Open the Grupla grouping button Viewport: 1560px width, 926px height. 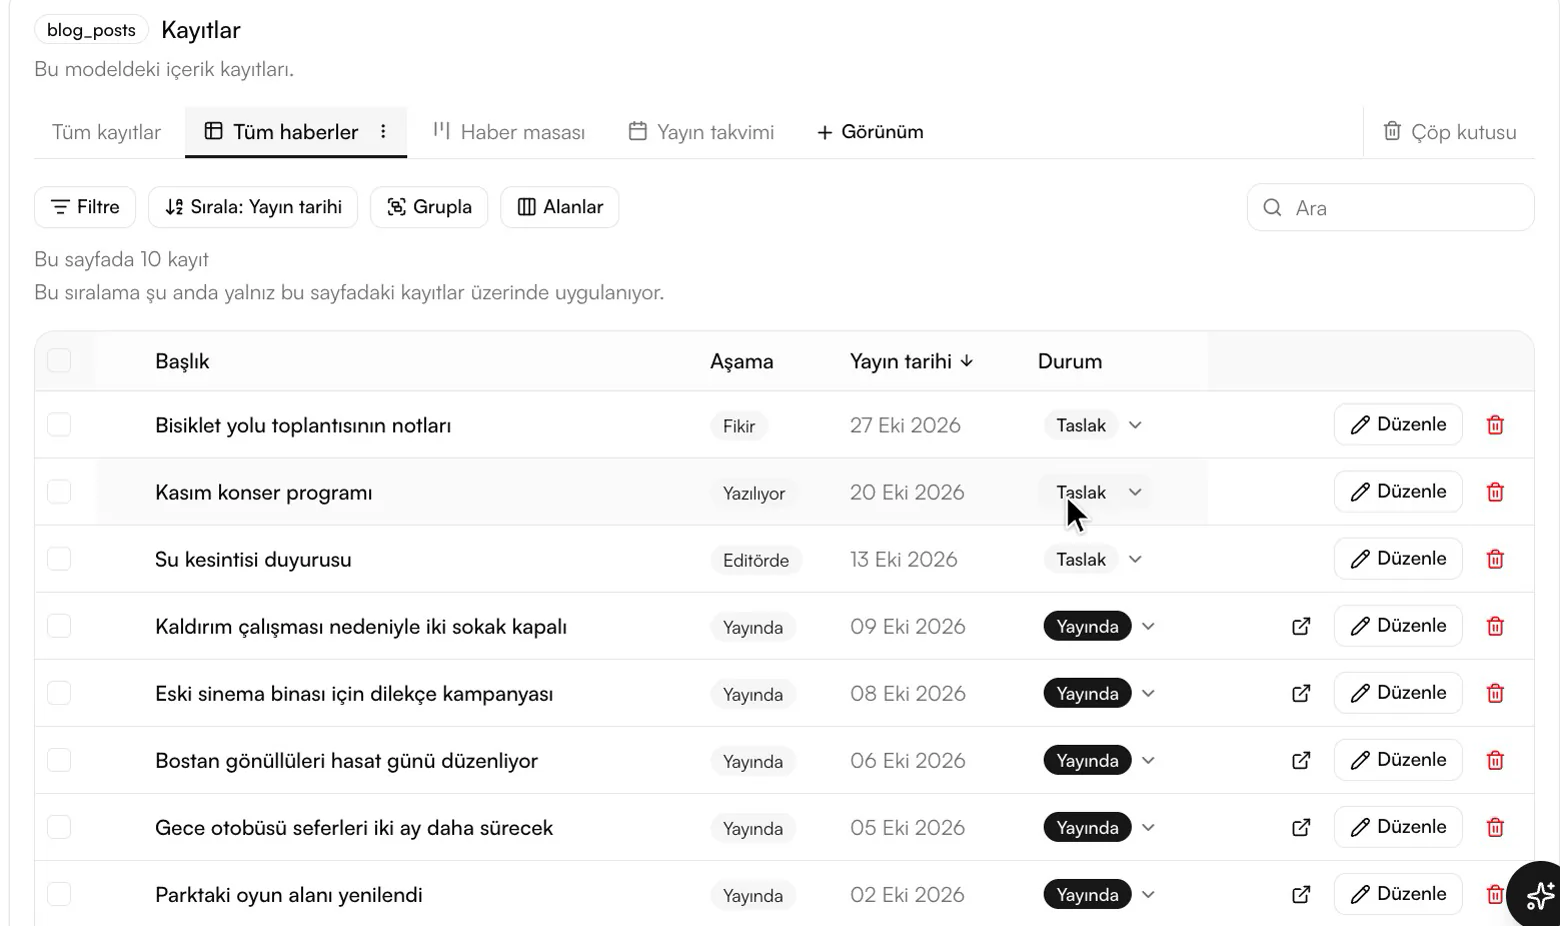coord(429,207)
